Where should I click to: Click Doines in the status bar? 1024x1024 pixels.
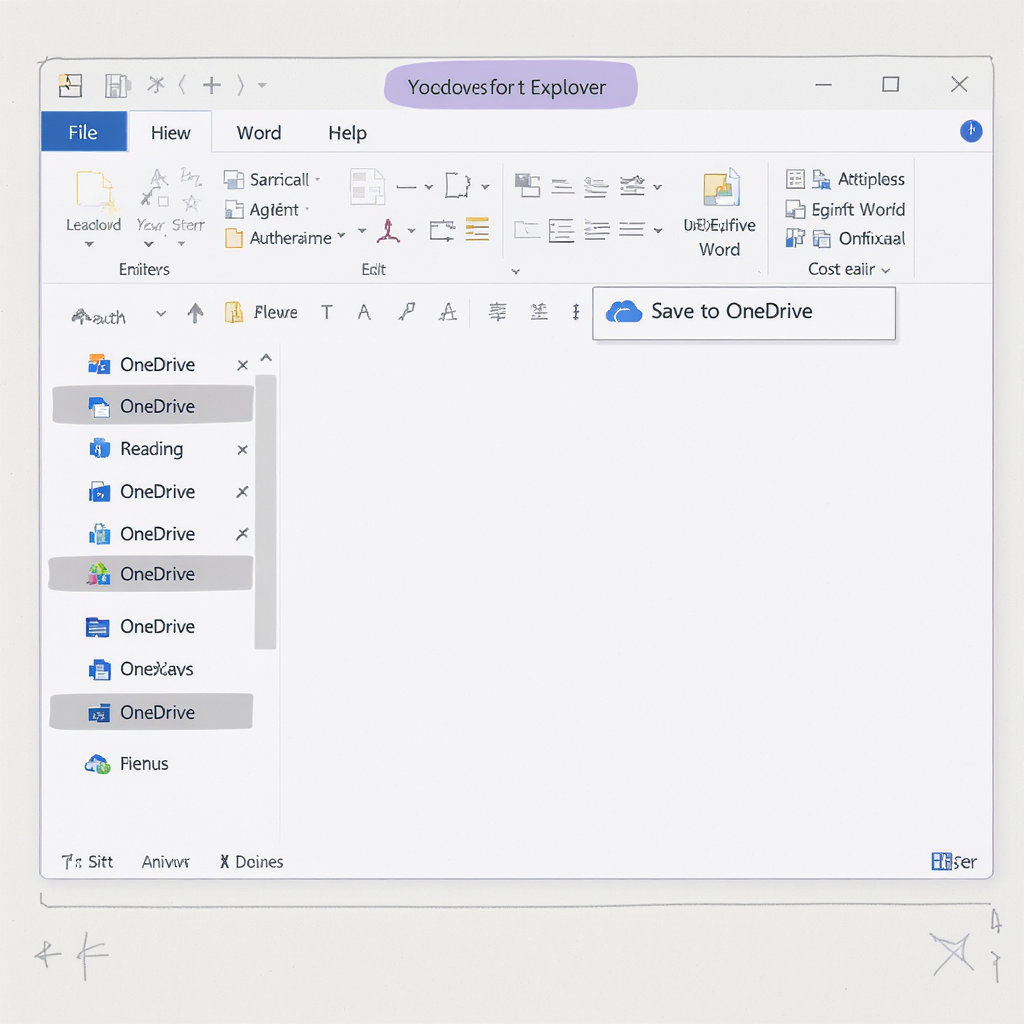point(259,862)
